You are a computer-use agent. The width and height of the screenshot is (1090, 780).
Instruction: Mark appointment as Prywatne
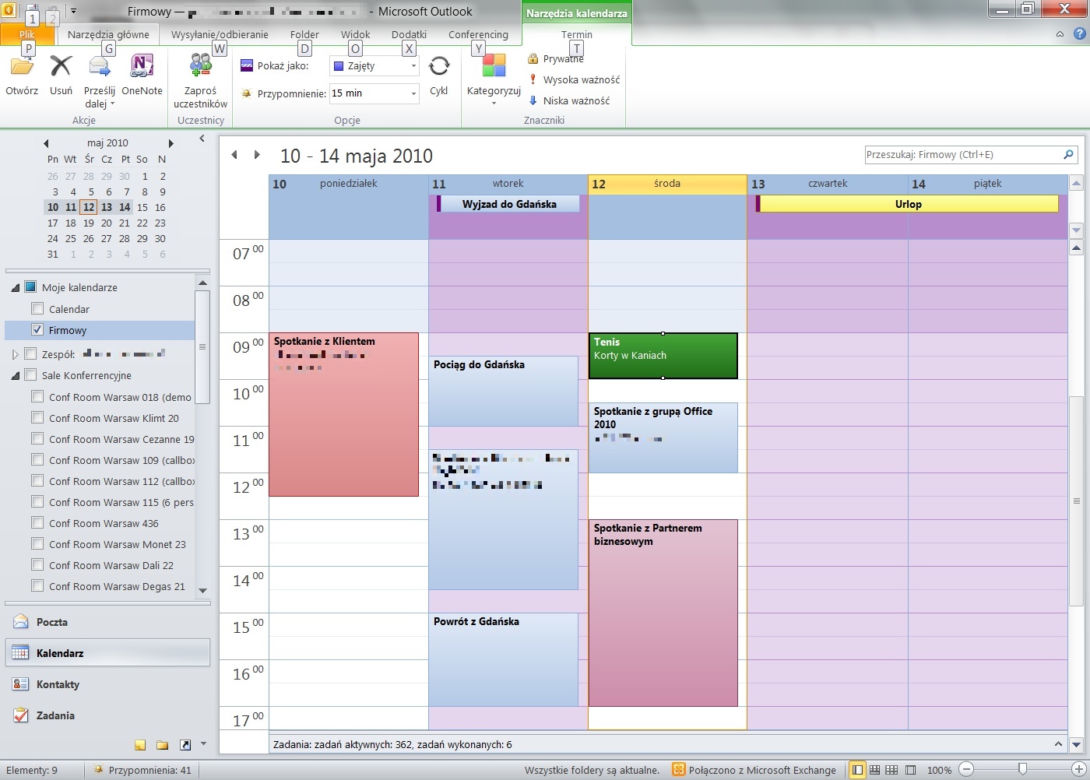(555, 59)
